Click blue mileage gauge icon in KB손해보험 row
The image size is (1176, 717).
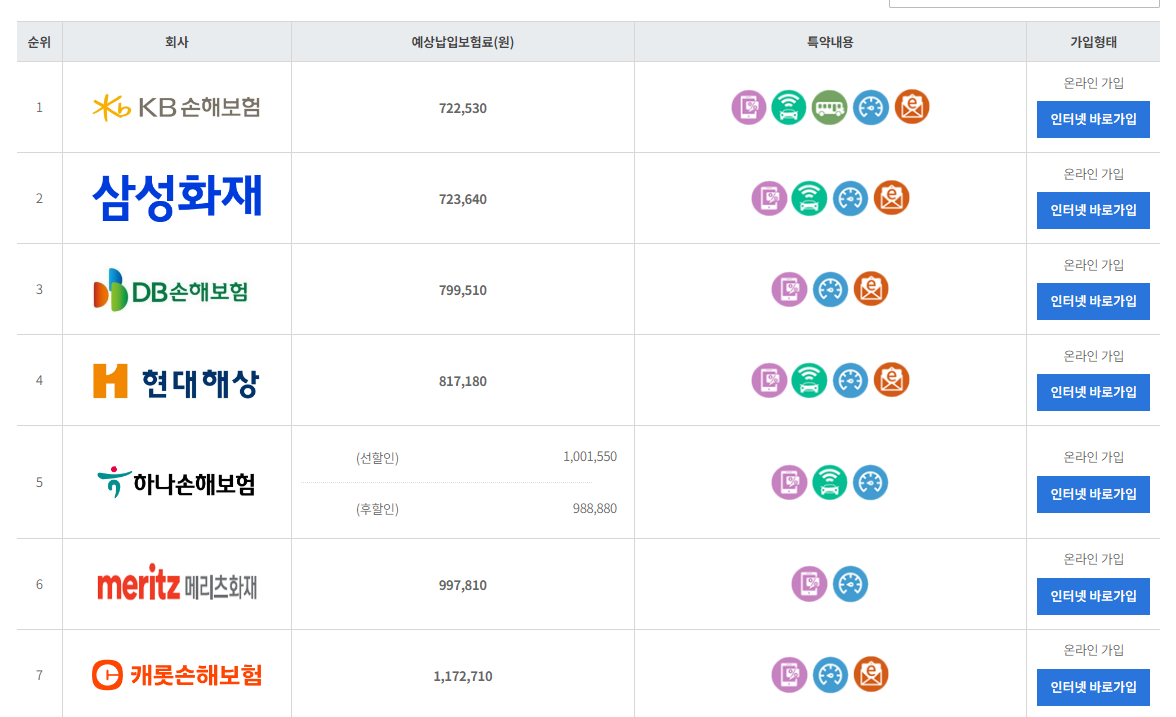871,107
